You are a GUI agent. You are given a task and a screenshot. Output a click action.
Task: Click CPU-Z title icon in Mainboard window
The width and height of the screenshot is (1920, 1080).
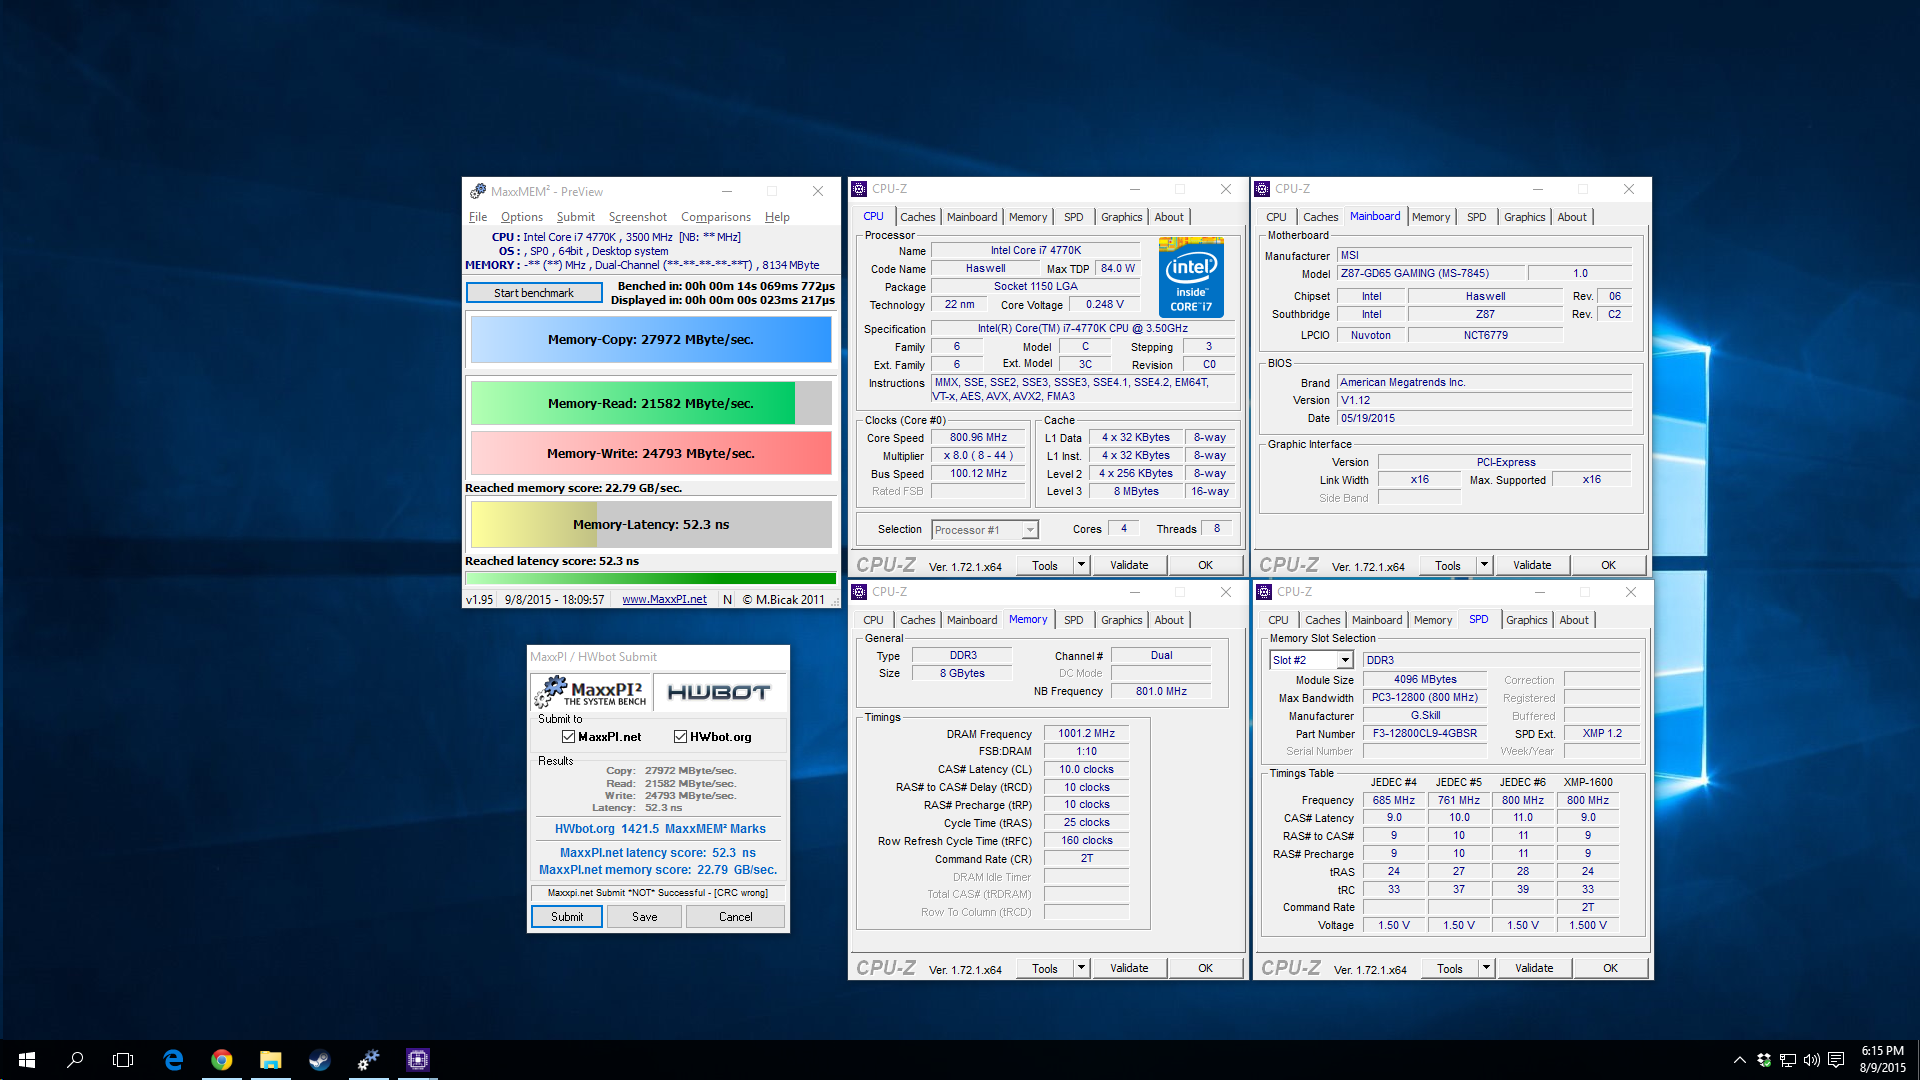point(1262,189)
